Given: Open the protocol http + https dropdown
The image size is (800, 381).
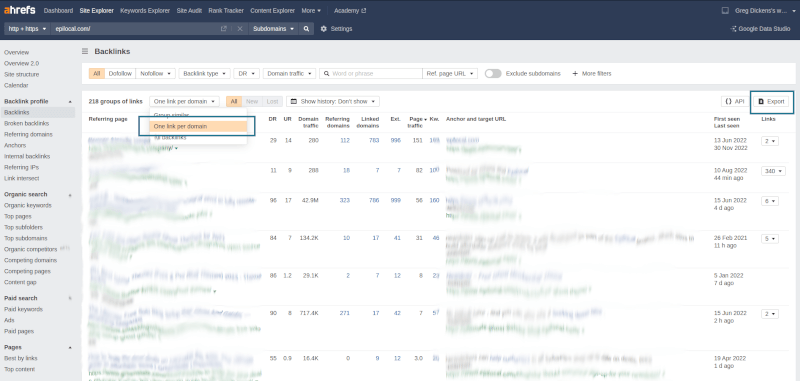Looking at the screenshot, I should point(27,29).
